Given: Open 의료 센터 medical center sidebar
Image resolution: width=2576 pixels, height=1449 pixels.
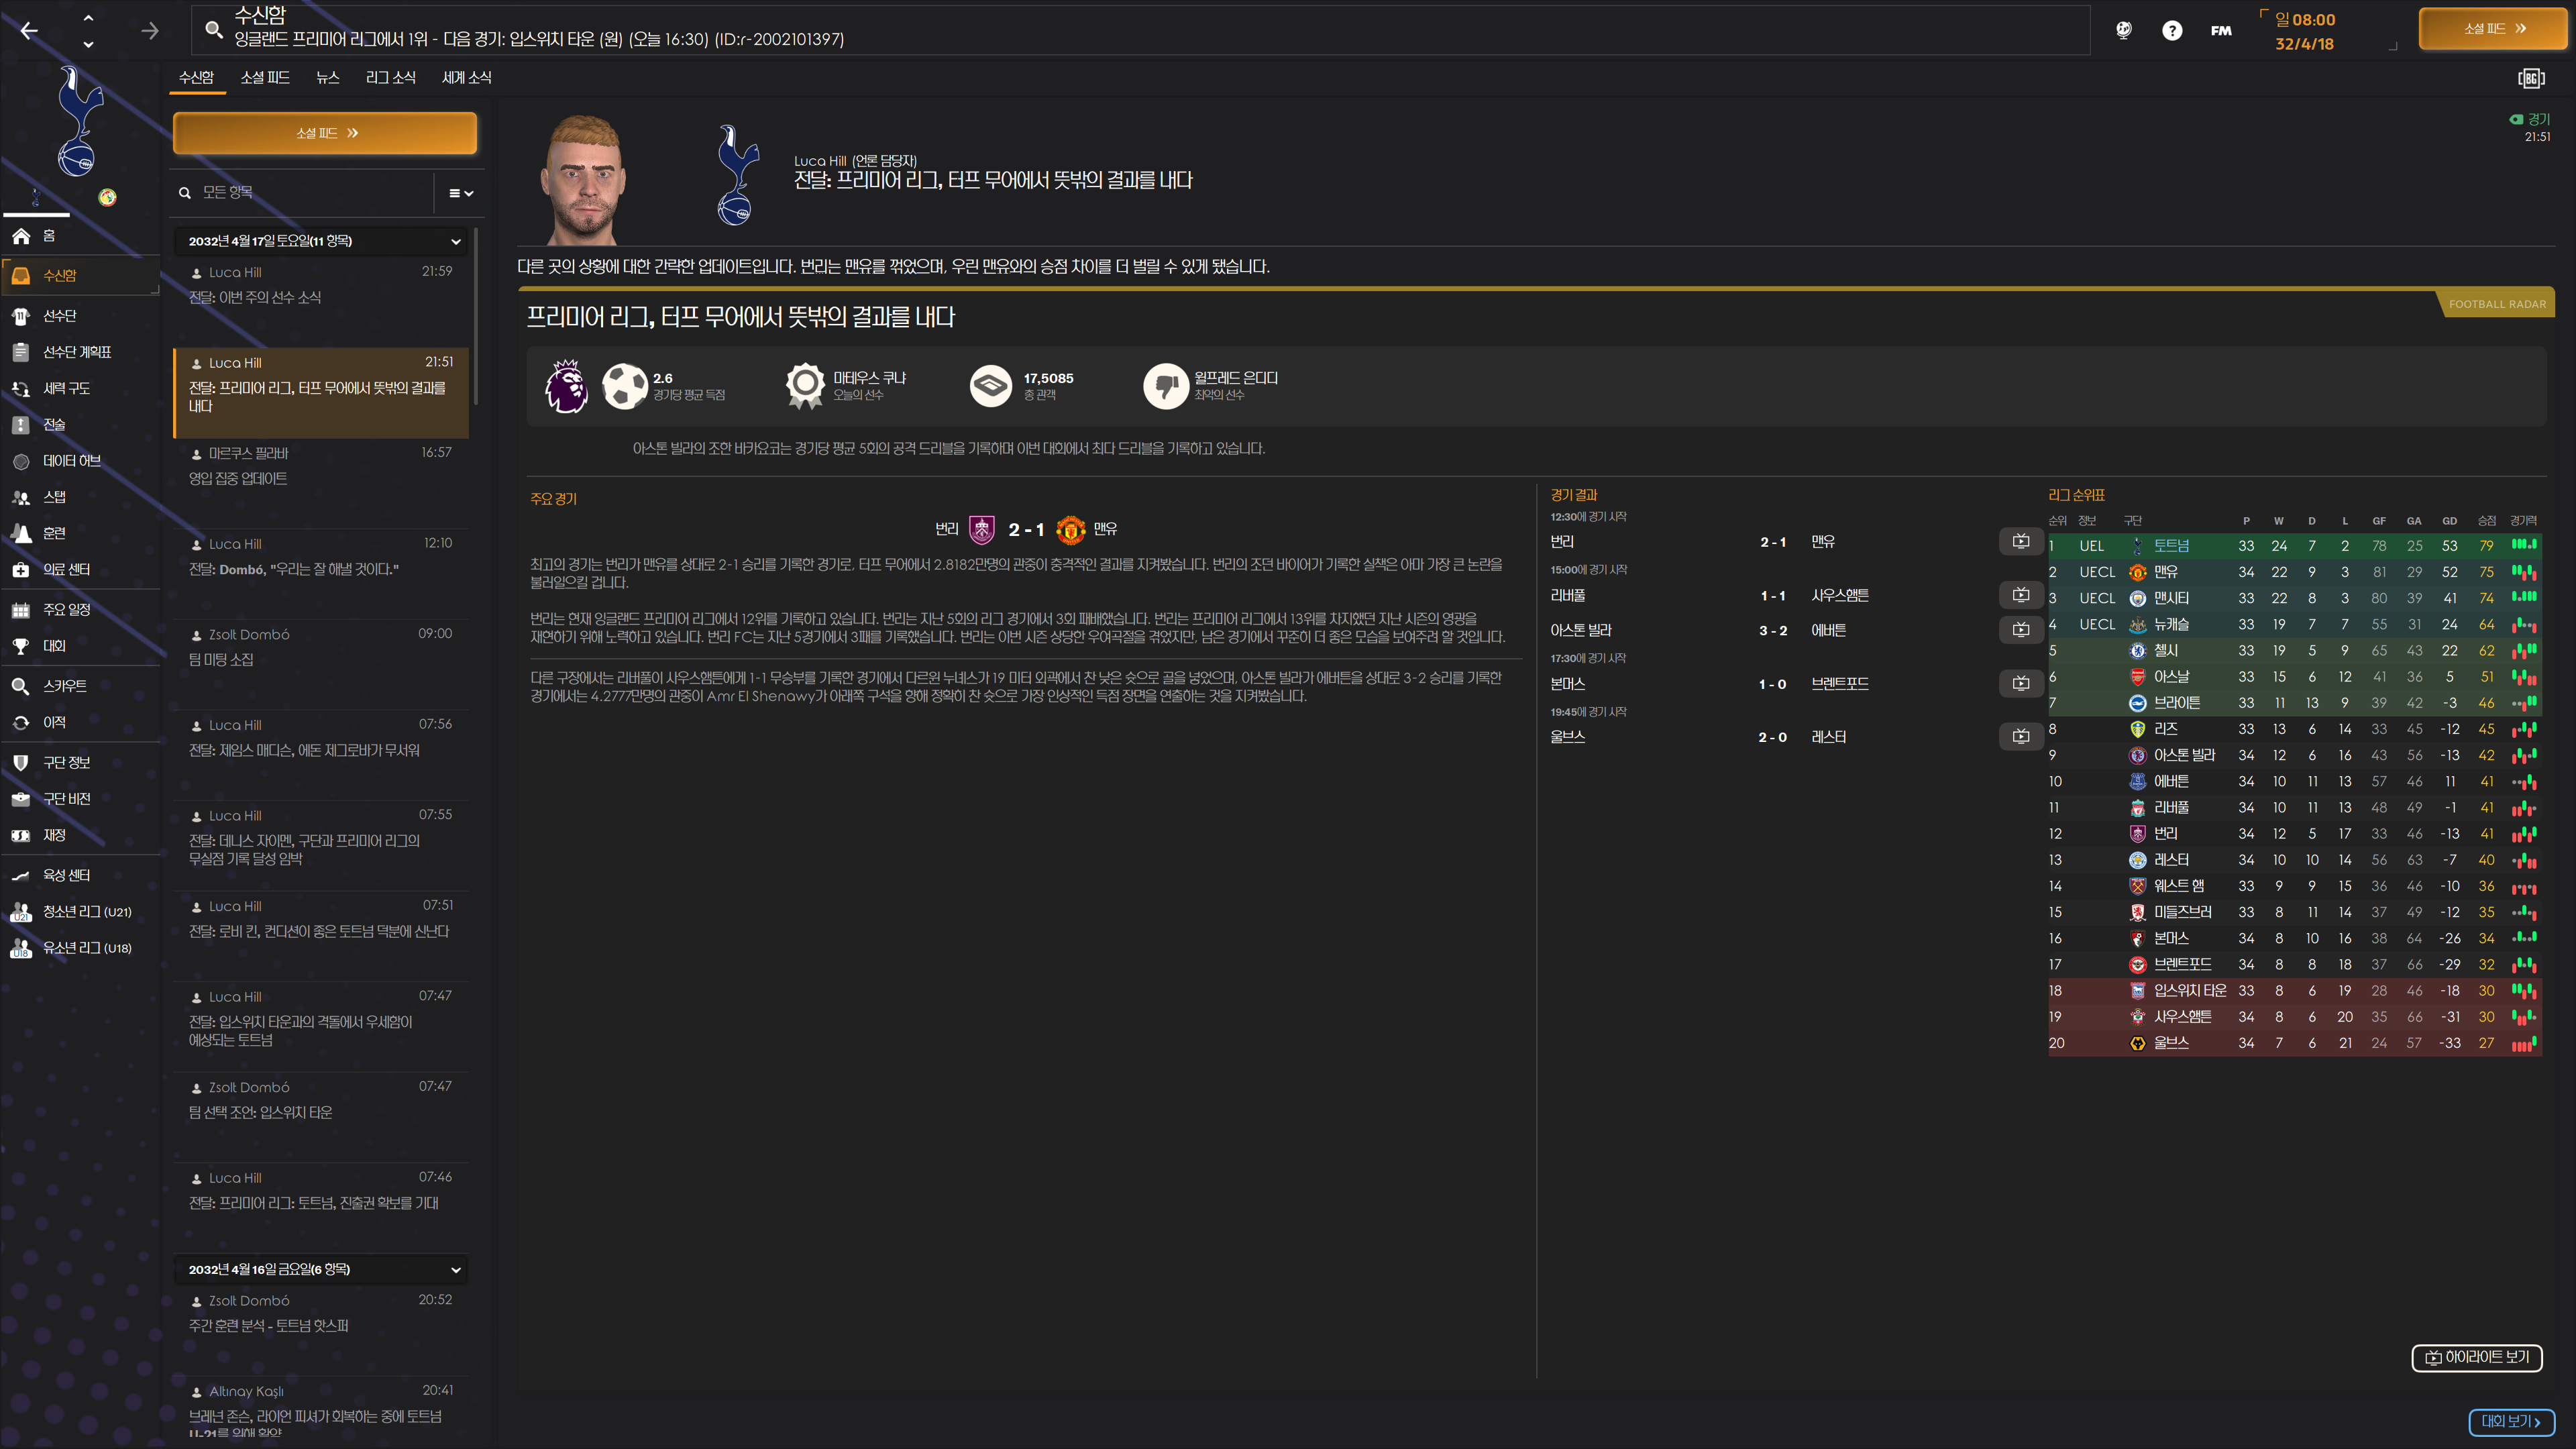Looking at the screenshot, I should click(x=66, y=570).
